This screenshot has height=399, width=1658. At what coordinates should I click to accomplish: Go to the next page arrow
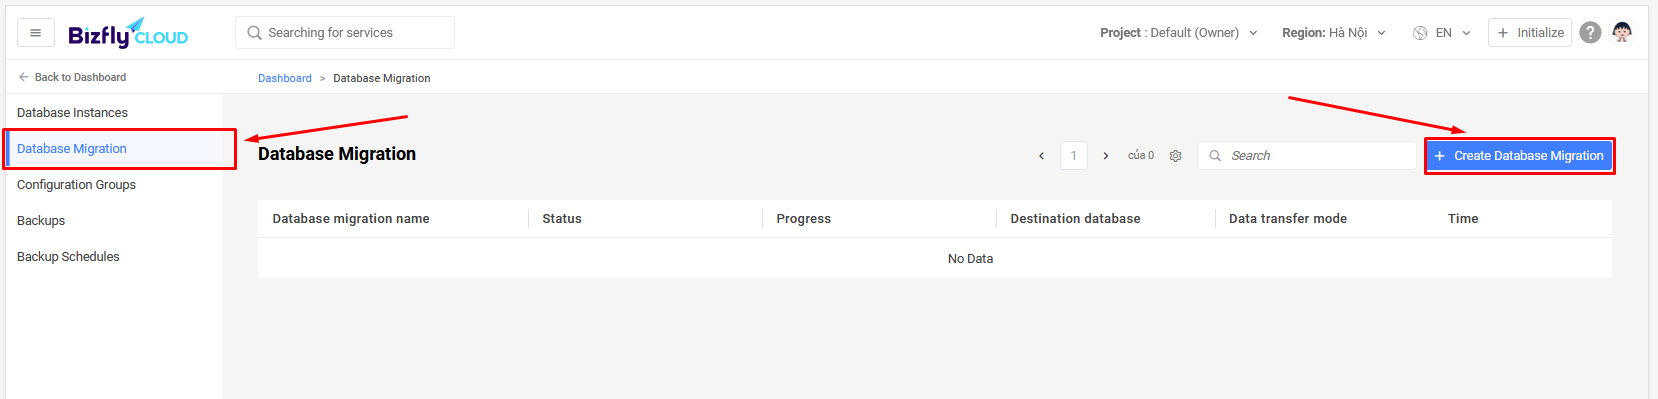click(1106, 156)
